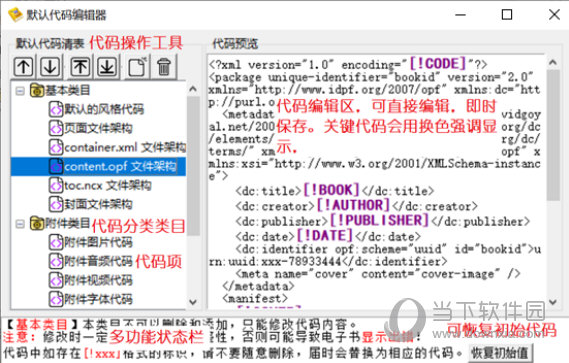The width and height of the screenshot is (569, 363).
Task: Select 附件图片代码 item
Action: click(x=91, y=242)
